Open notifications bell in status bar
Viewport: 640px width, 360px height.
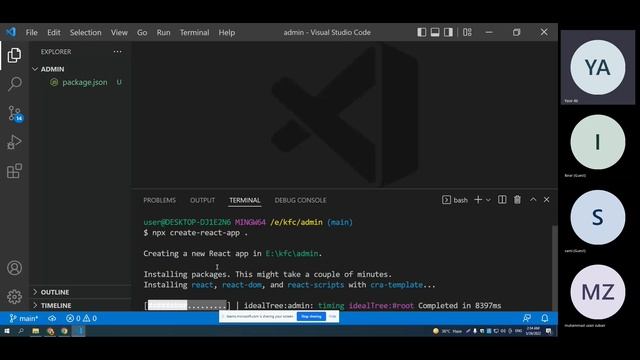coord(545,318)
